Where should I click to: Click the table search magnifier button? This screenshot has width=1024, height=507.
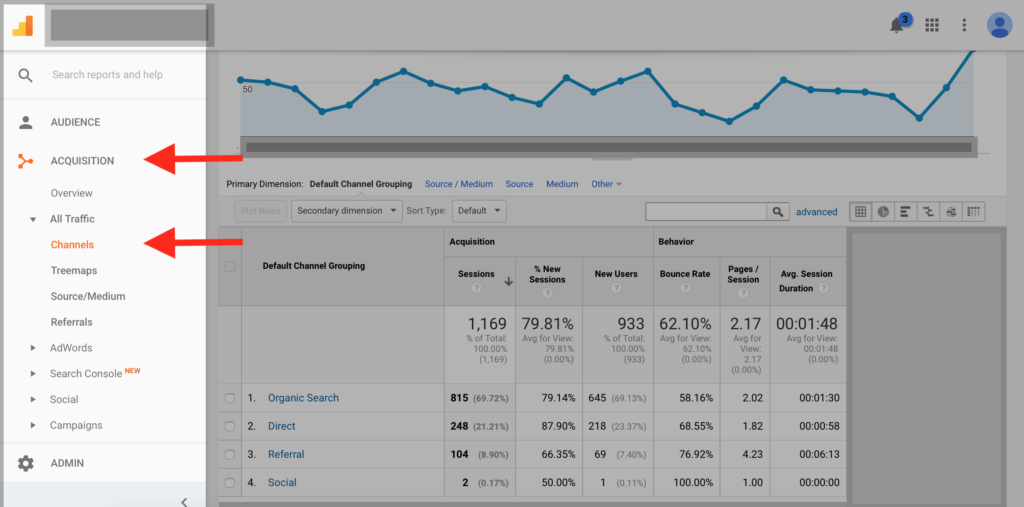pos(777,212)
